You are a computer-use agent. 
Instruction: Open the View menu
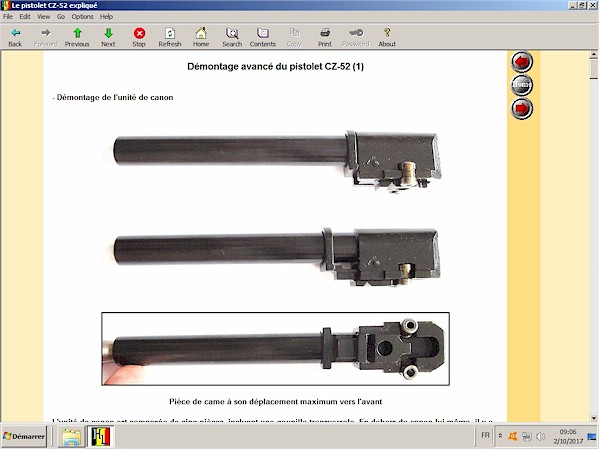point(43,16)
